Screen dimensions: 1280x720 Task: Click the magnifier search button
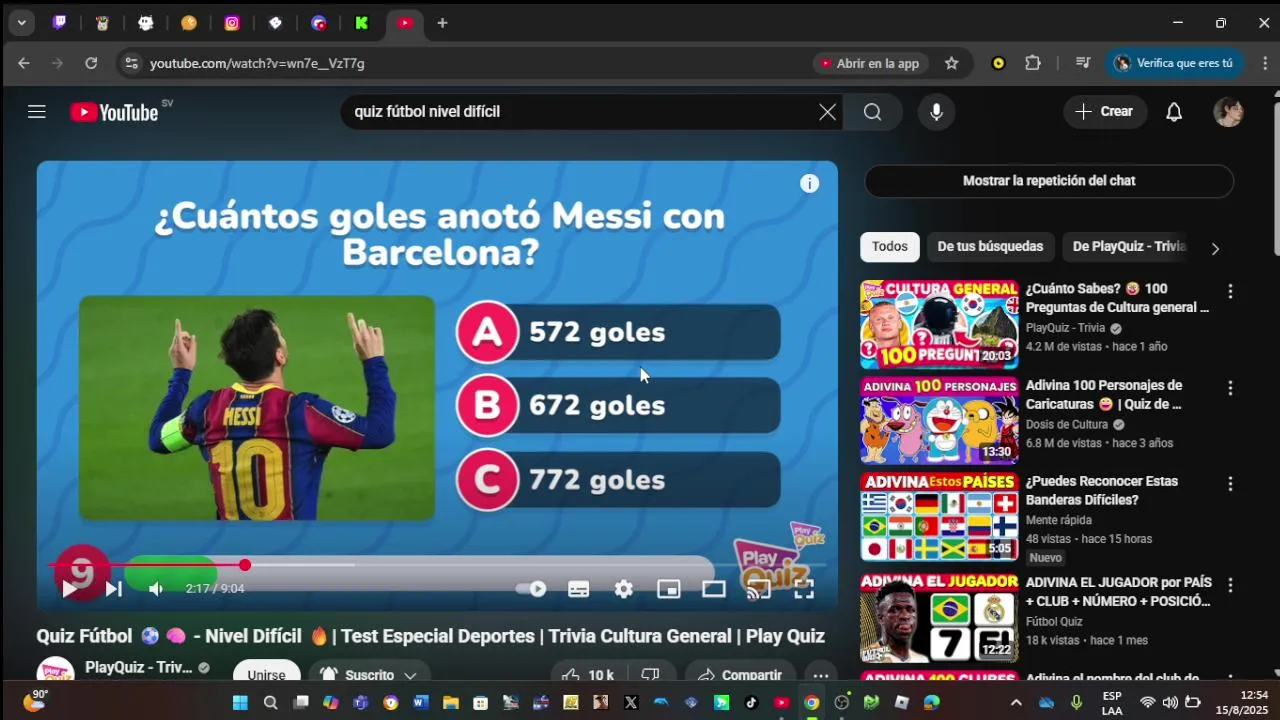click(872, 112)
